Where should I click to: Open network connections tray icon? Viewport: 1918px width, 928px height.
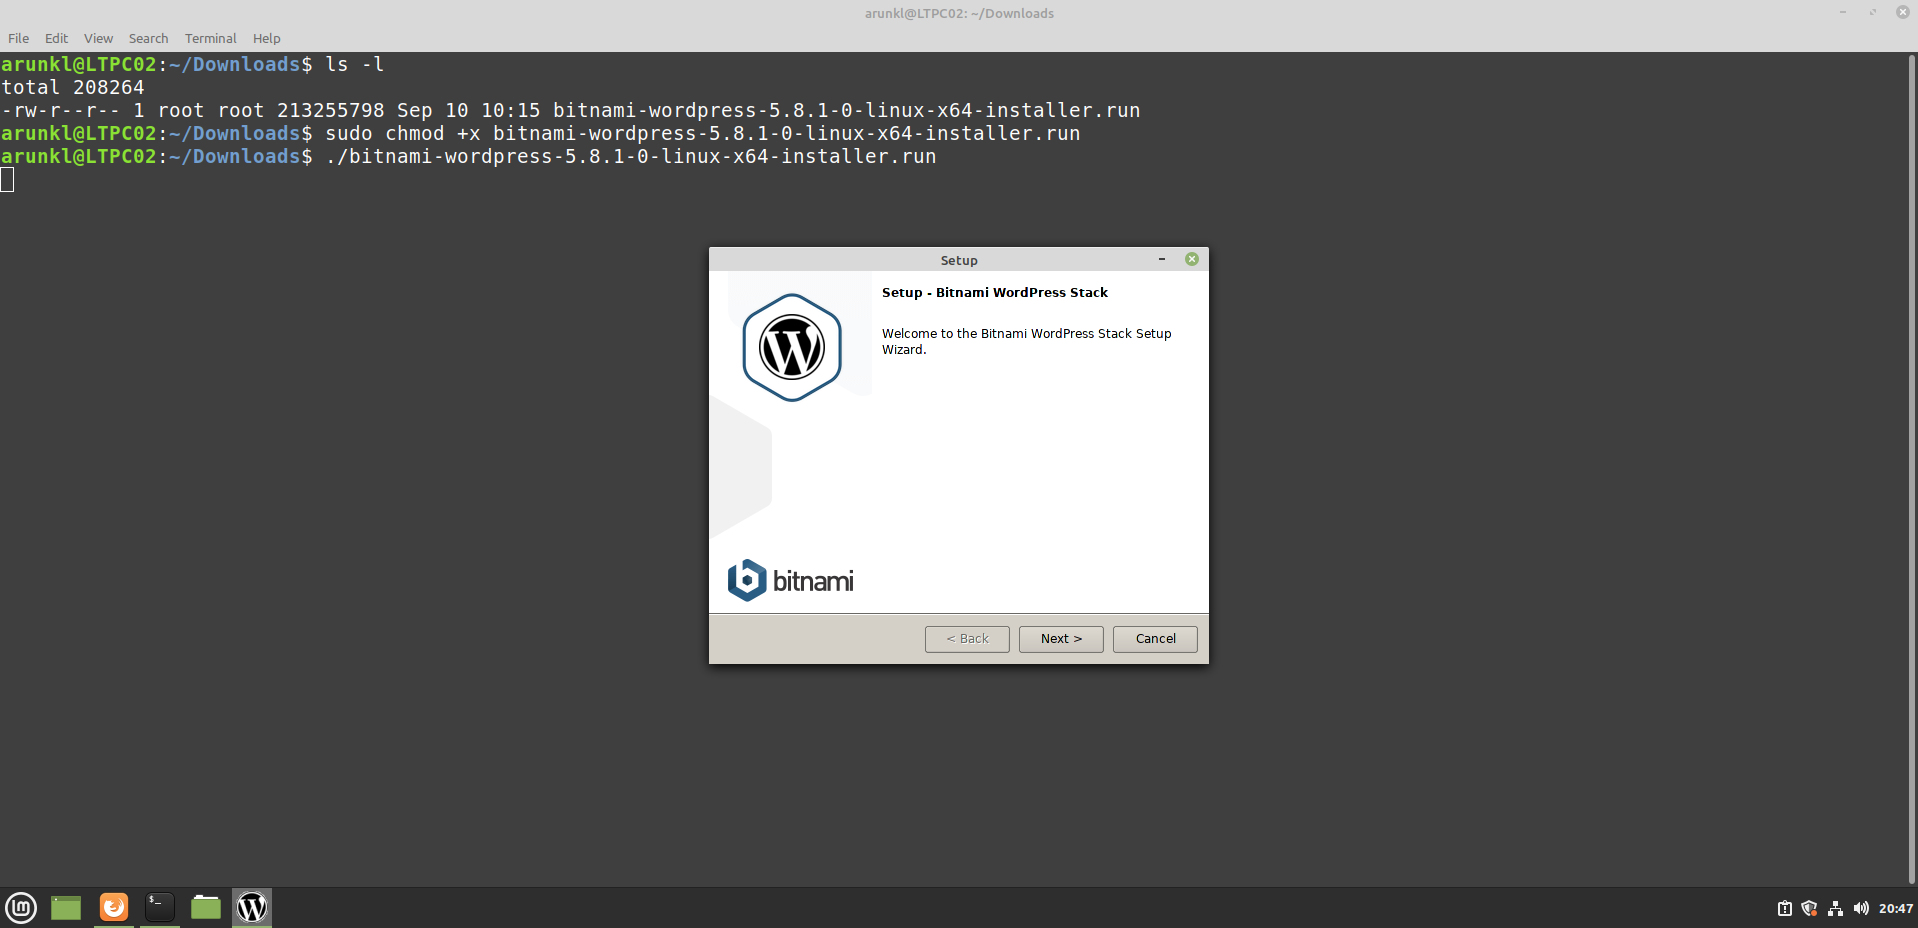pyautogui.click(x=1835, y=909)
